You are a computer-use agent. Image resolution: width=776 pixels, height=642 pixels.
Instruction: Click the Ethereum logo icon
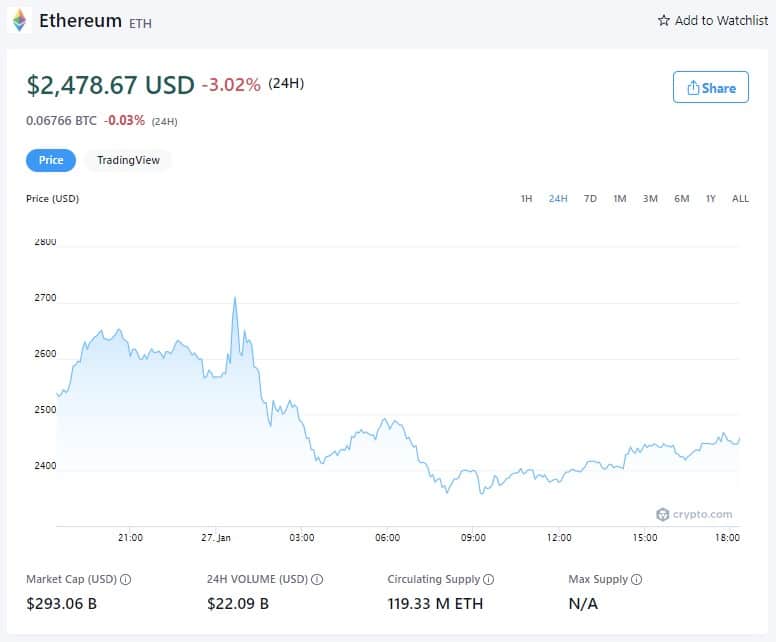click(x=19, y=21)
